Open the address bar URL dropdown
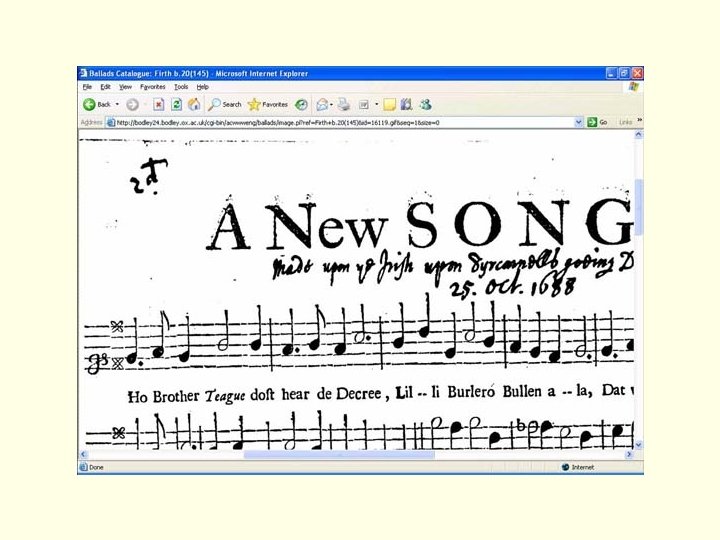 pyautogui.click(x=579, y=122)
